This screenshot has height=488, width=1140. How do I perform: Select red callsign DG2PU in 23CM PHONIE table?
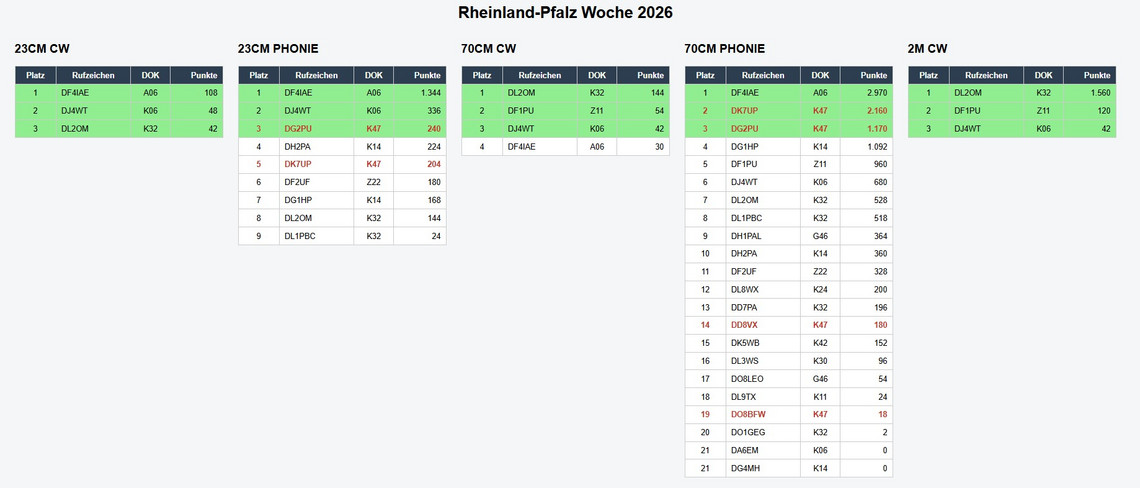coord(298,129)
